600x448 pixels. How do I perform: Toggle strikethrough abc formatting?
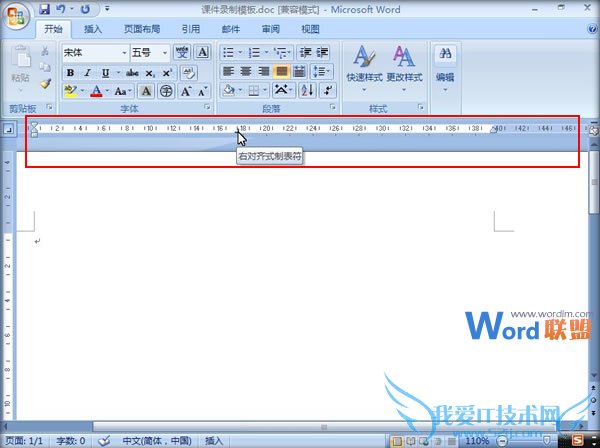point(132,72)
